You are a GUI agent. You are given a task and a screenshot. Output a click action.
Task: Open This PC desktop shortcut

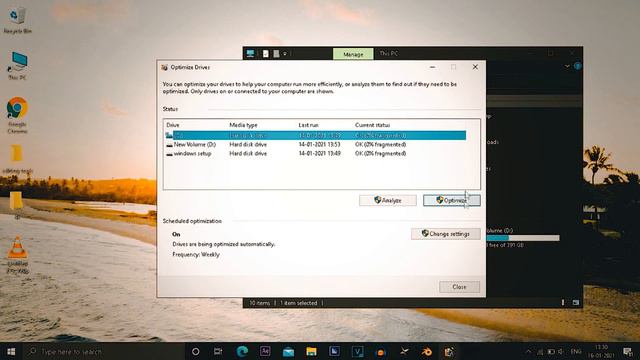point(18,65)
